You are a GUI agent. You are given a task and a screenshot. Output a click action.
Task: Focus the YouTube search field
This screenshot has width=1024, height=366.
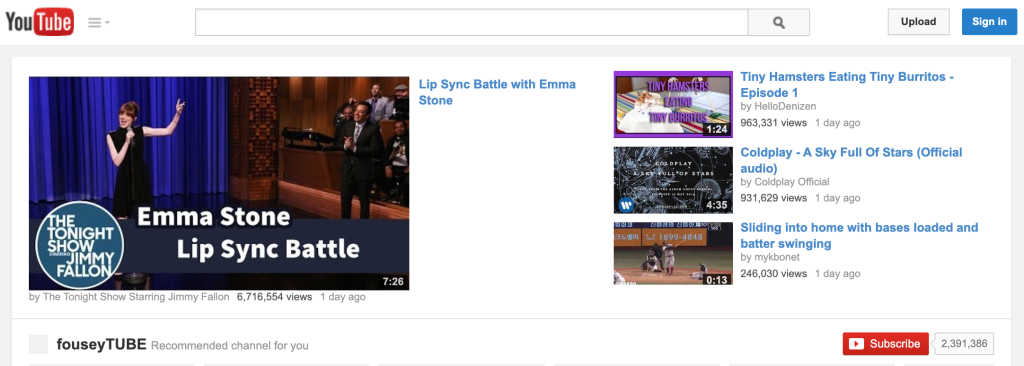click(x=472, y=22)
